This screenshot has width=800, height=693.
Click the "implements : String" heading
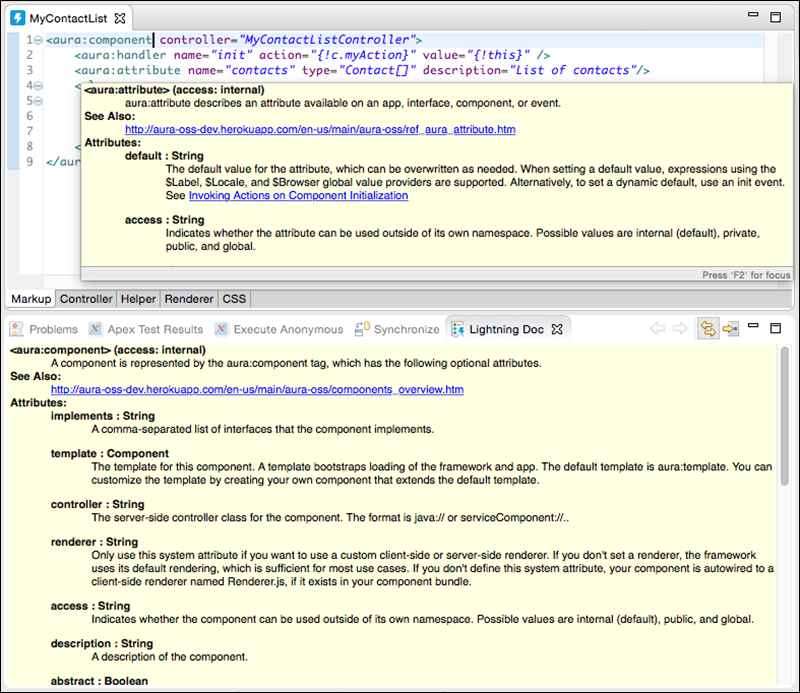tap(103, 416)
